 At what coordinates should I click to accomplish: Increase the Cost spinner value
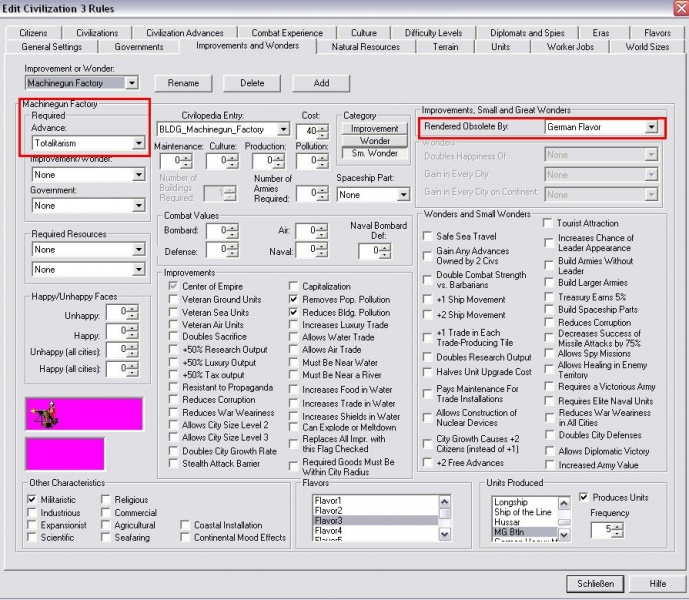pos(324,126)
